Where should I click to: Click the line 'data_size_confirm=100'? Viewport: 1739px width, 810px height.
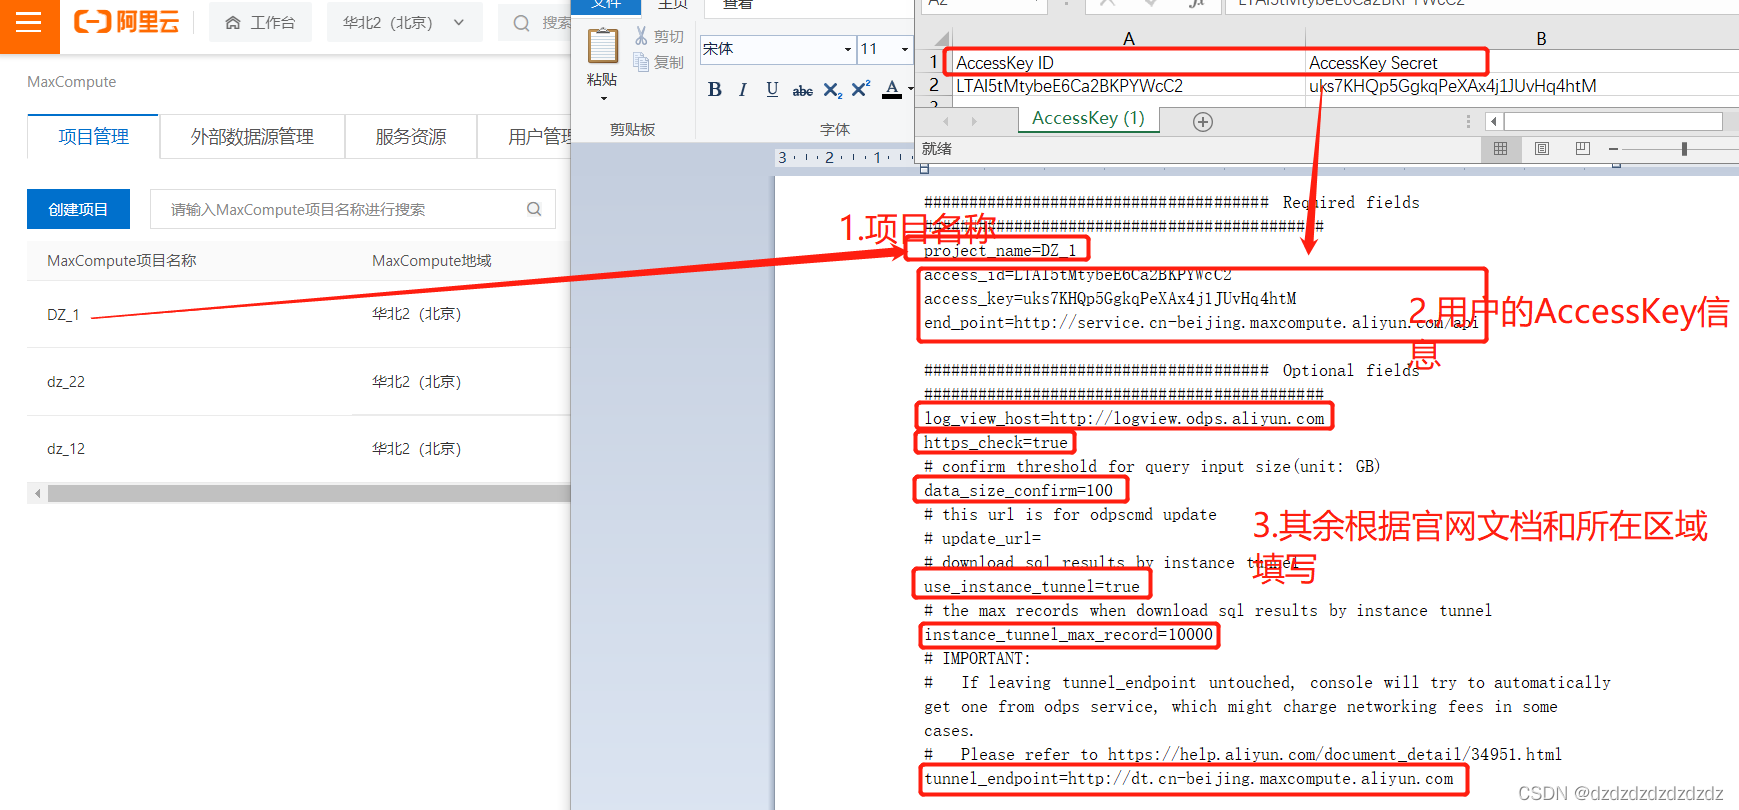tap(1018, 490)
